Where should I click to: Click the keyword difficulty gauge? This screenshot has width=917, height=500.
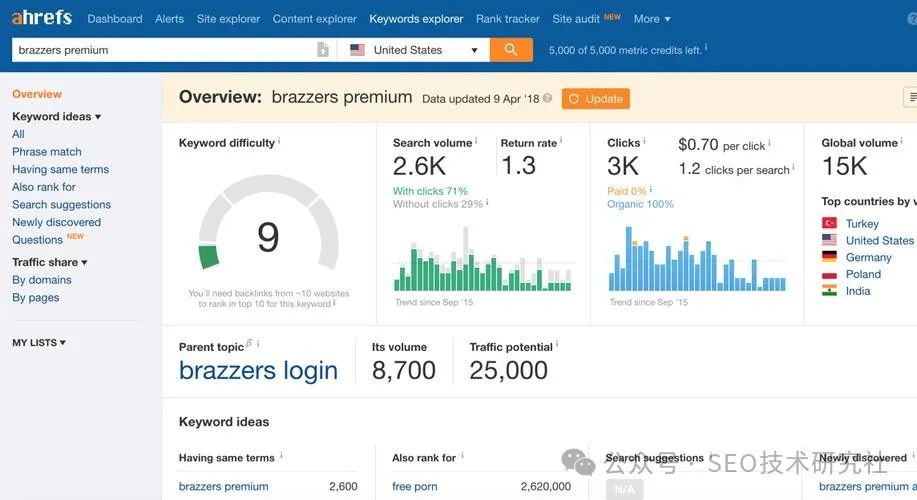coord(268,235)
